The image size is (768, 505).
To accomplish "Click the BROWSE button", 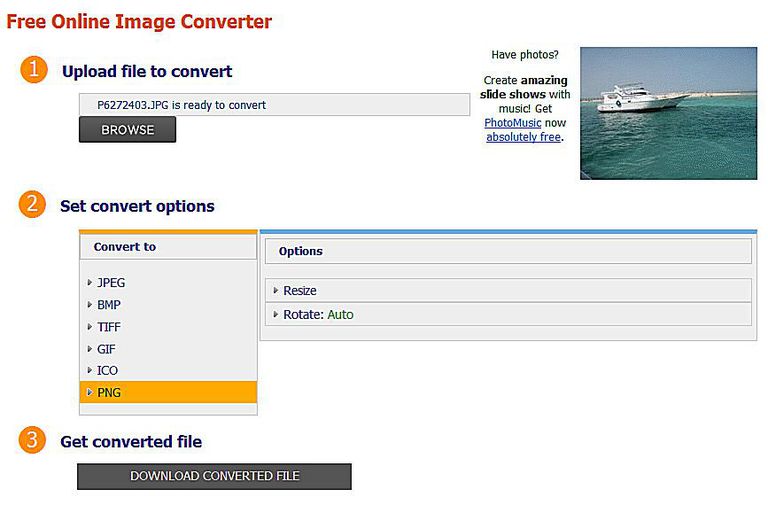I will coord(127,130).
